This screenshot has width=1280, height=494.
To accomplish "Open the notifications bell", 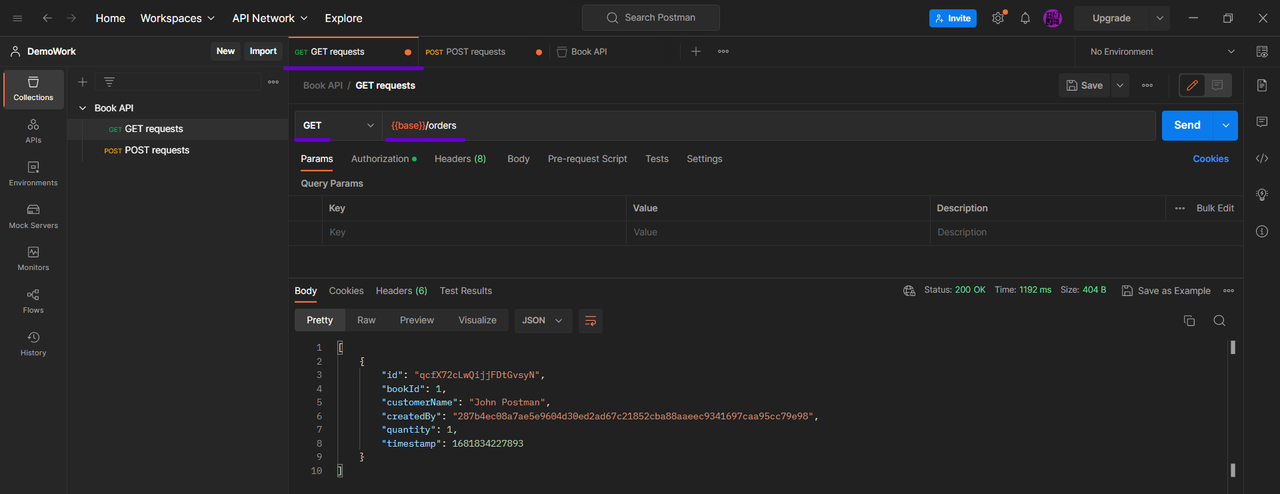I will (x=1025, y=18).
